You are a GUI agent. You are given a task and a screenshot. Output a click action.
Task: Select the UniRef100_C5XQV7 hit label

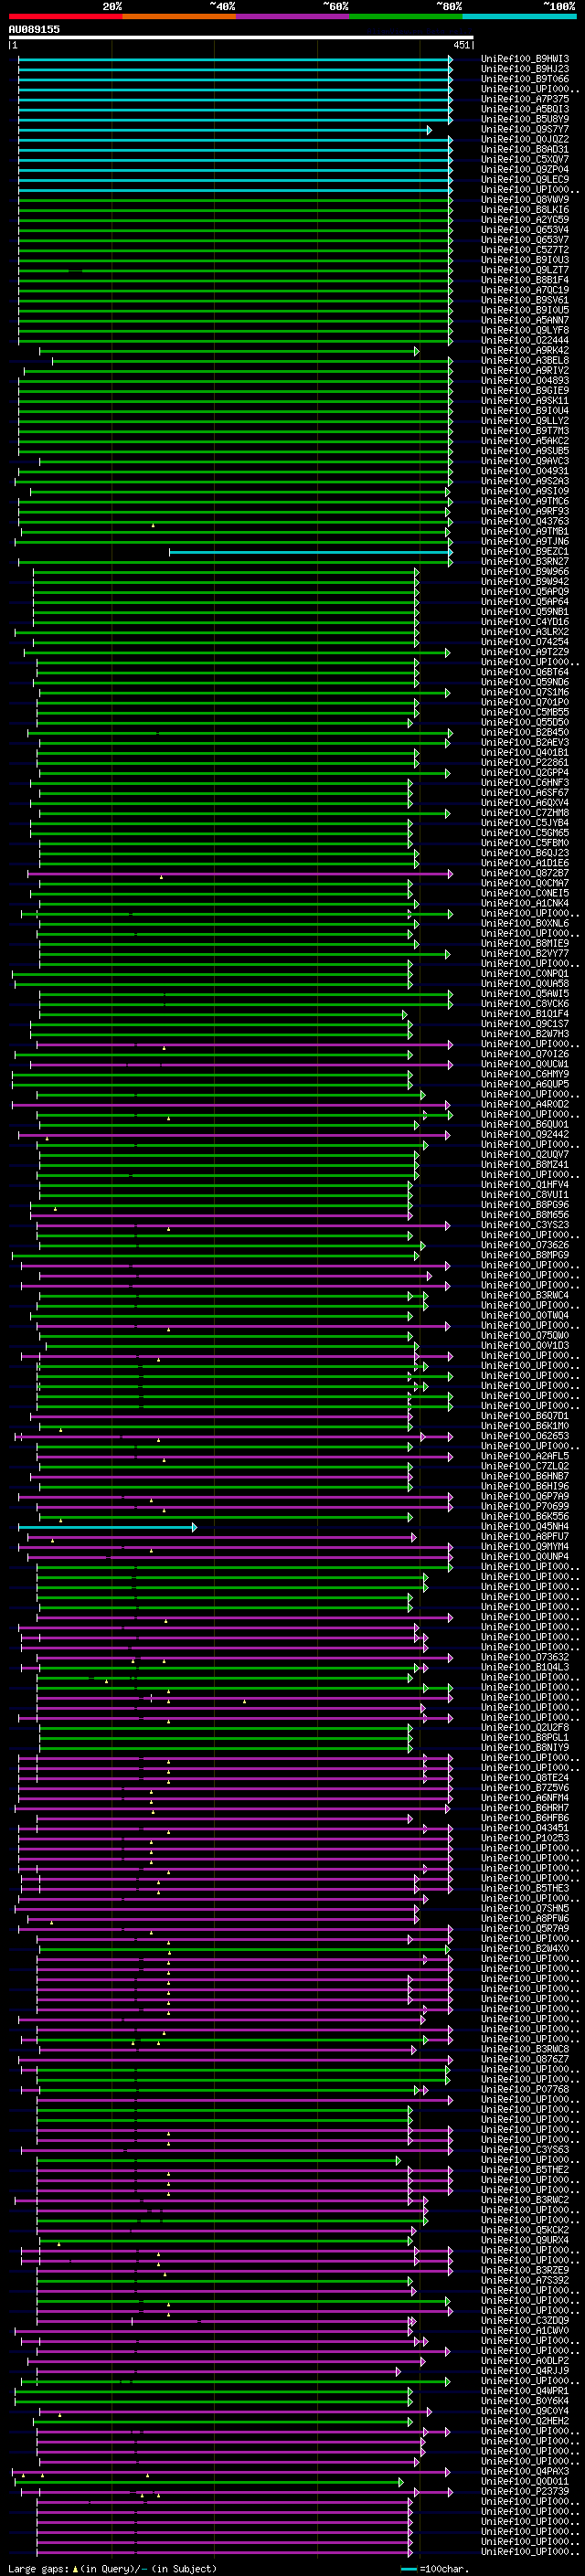[x=525, y=159]
